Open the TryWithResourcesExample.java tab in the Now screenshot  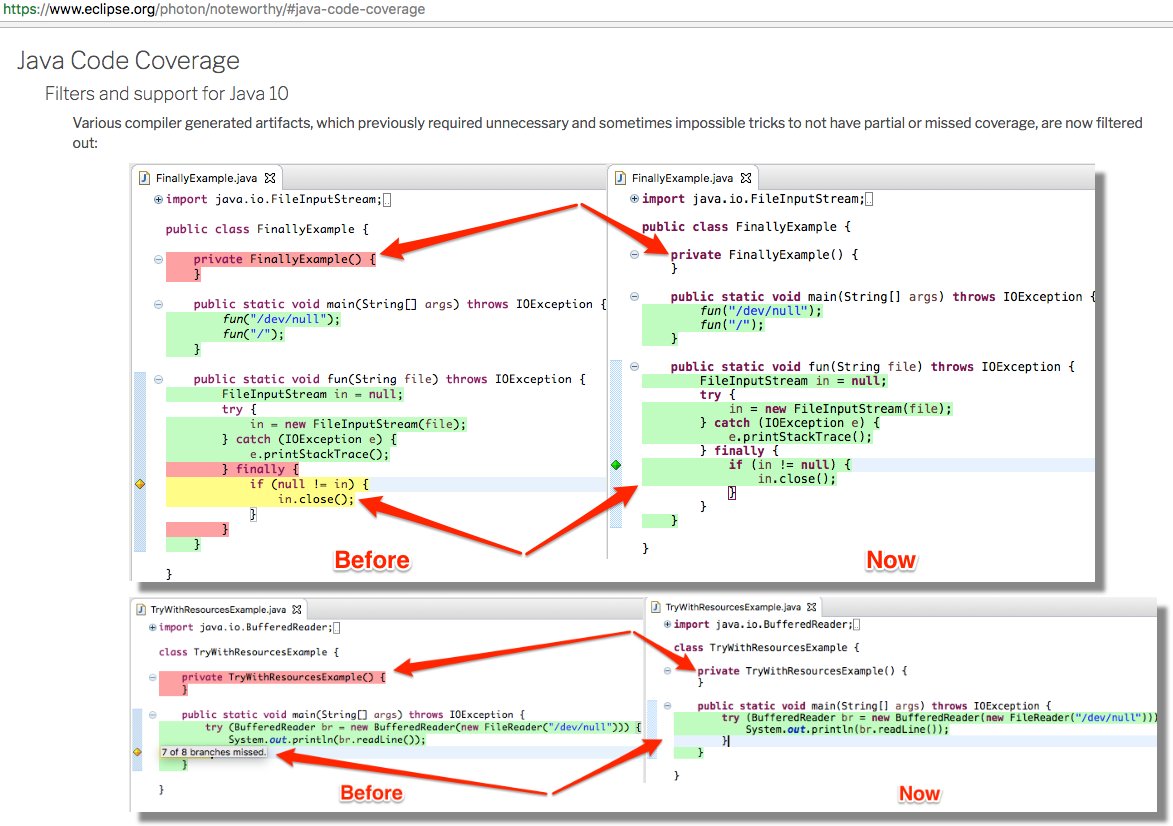[733, 607]
